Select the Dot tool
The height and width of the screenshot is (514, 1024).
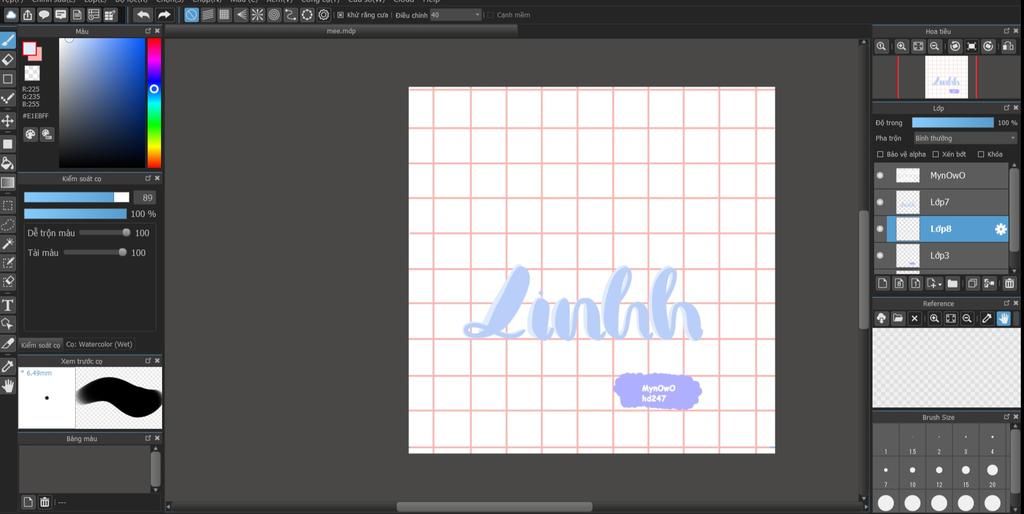pos(8,99)
